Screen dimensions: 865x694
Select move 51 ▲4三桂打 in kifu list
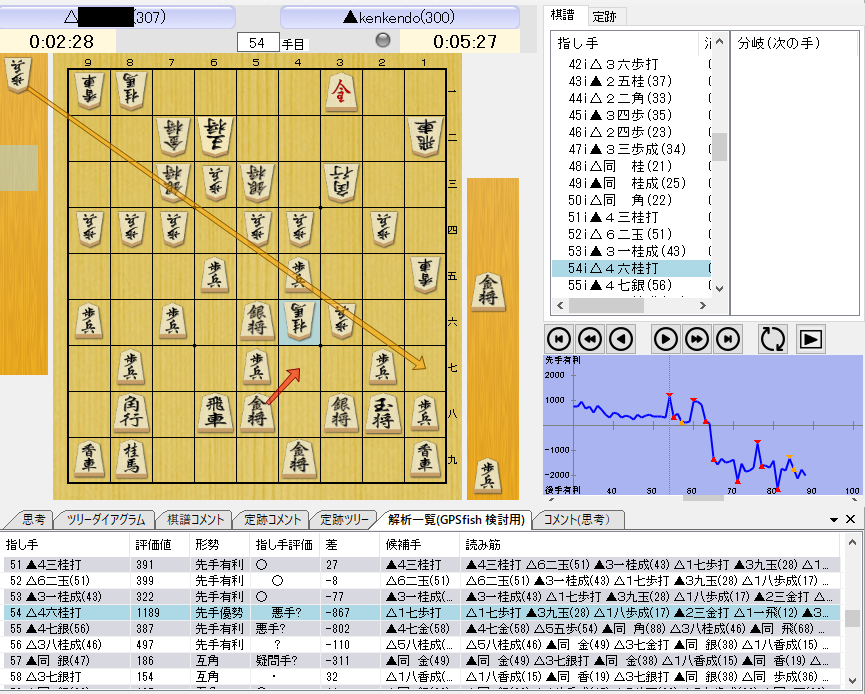pyautogui.click(x=631, y=217)
